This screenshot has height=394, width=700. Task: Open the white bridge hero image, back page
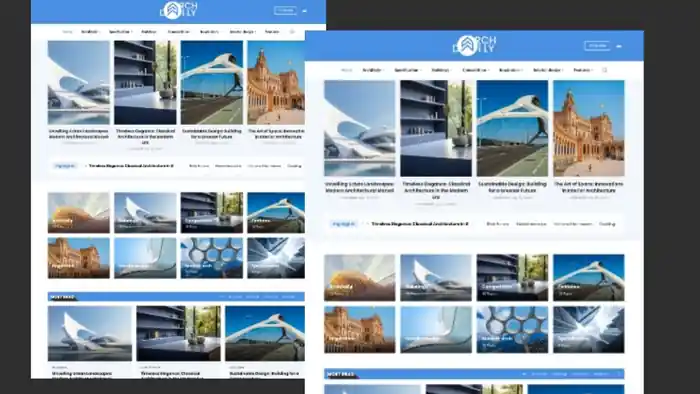tap(212, 83)
